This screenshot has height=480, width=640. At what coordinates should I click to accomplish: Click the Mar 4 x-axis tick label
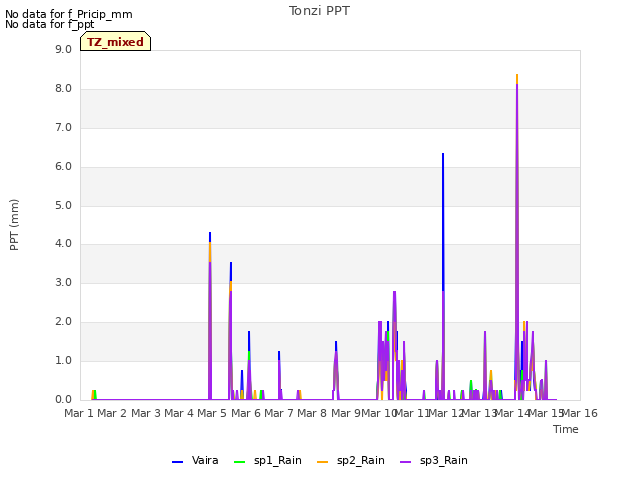click(179, 413)
